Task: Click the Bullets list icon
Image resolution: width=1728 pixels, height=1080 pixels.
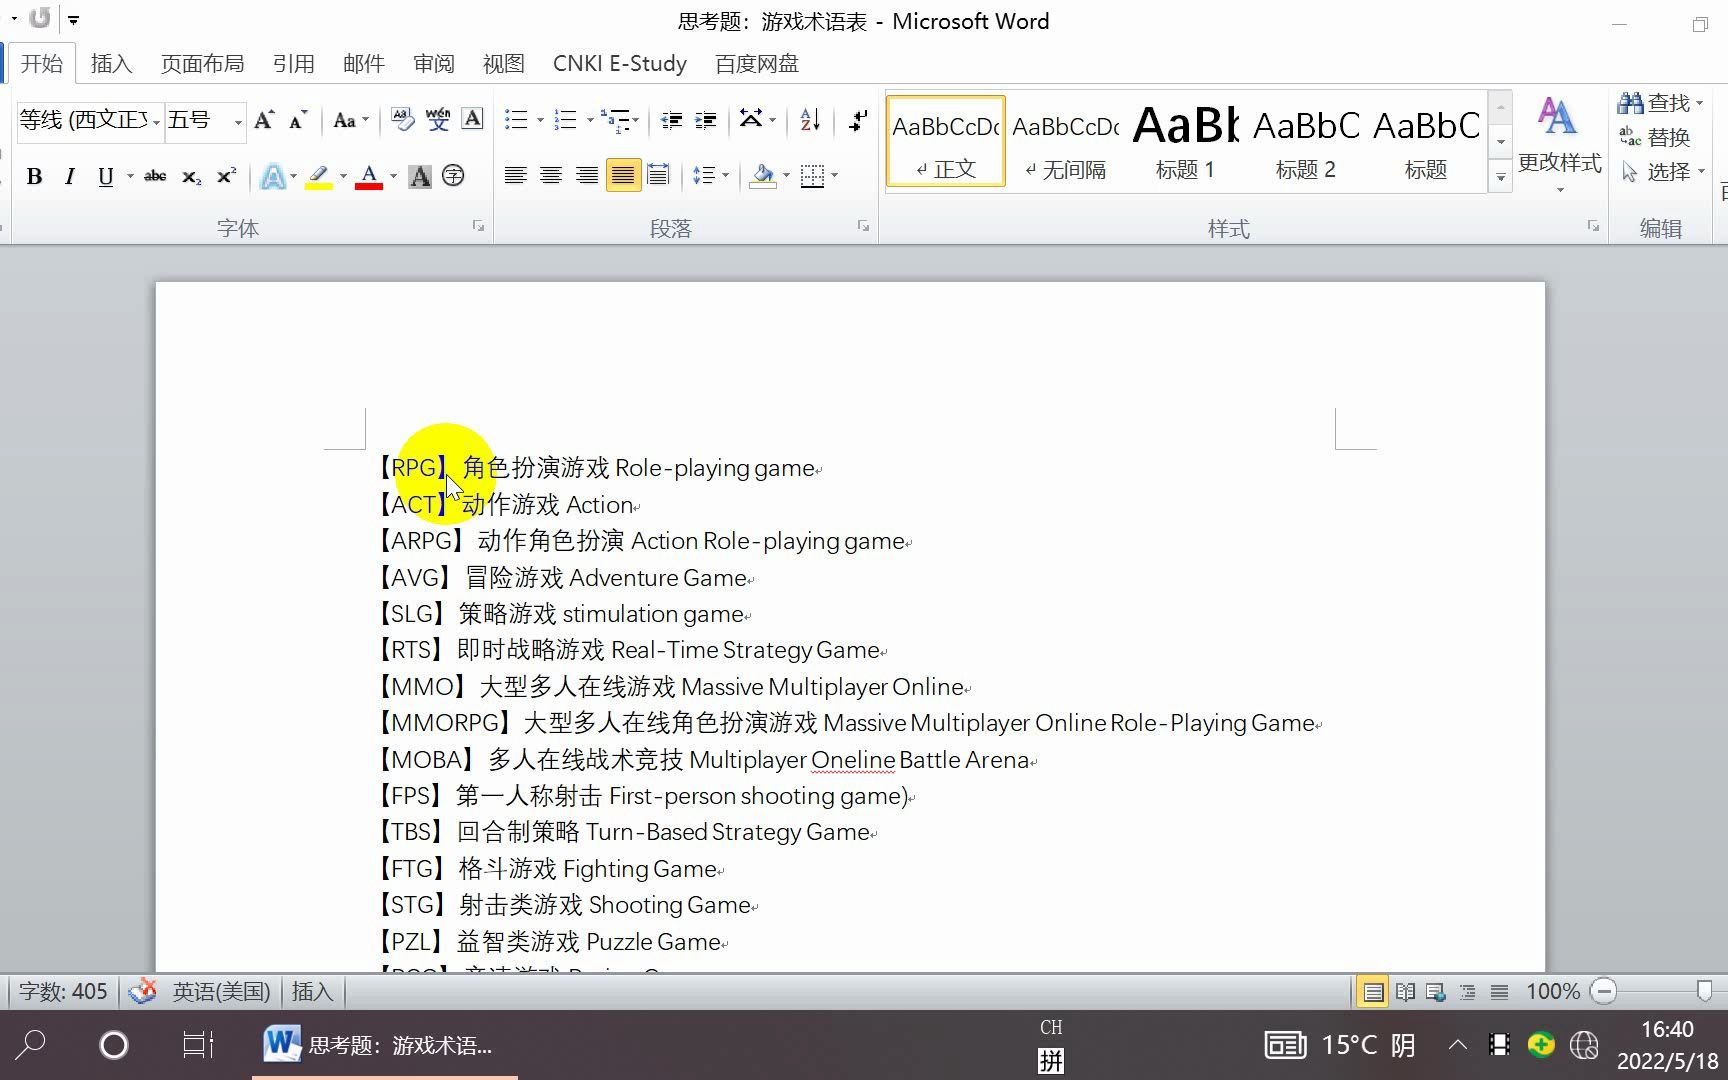Action: [x=516, y=121]
